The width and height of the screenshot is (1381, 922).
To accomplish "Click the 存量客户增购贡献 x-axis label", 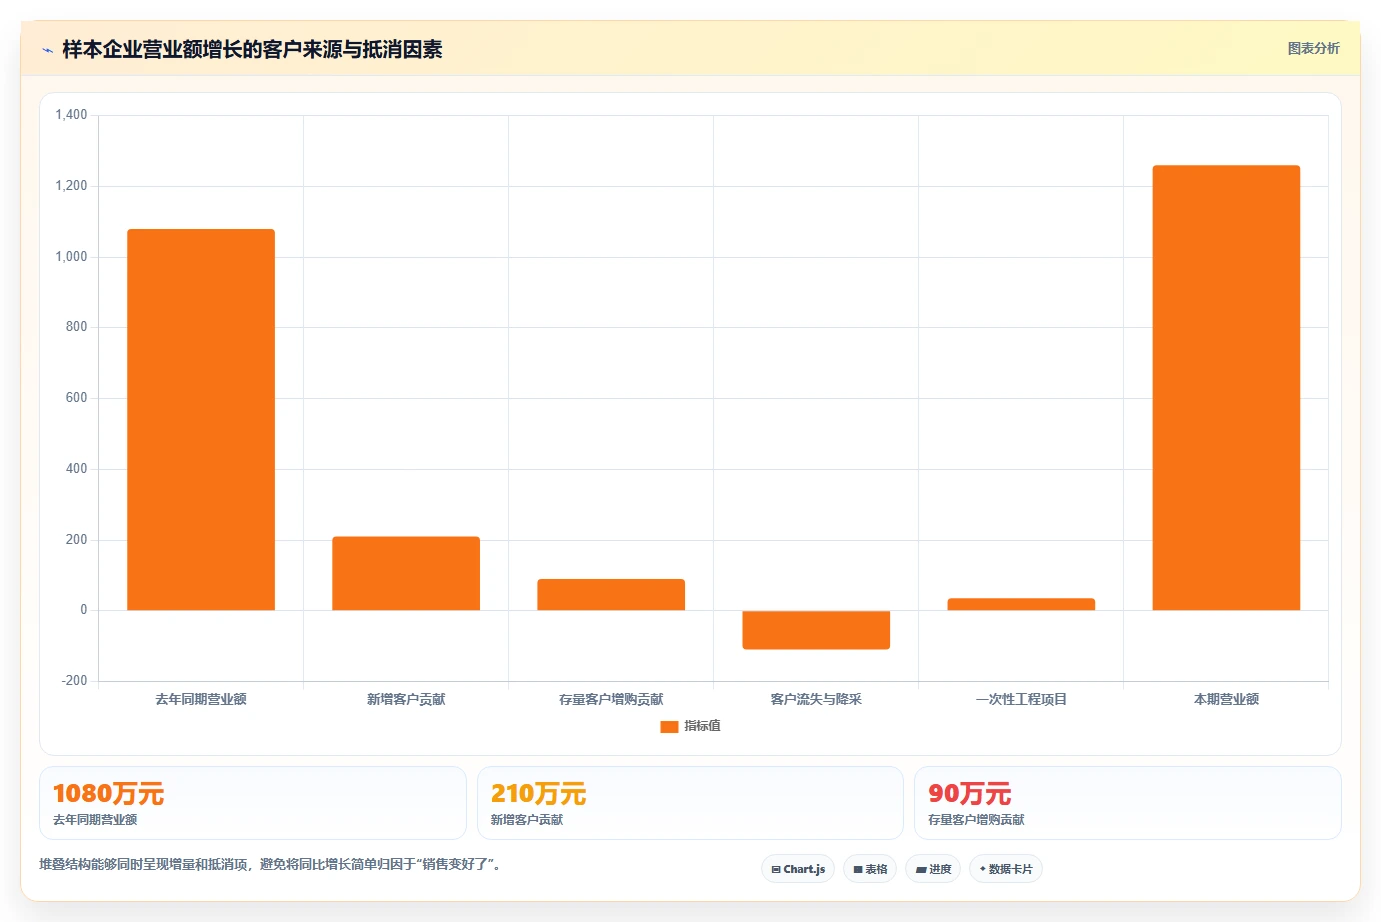I will [x=611, y=699].
